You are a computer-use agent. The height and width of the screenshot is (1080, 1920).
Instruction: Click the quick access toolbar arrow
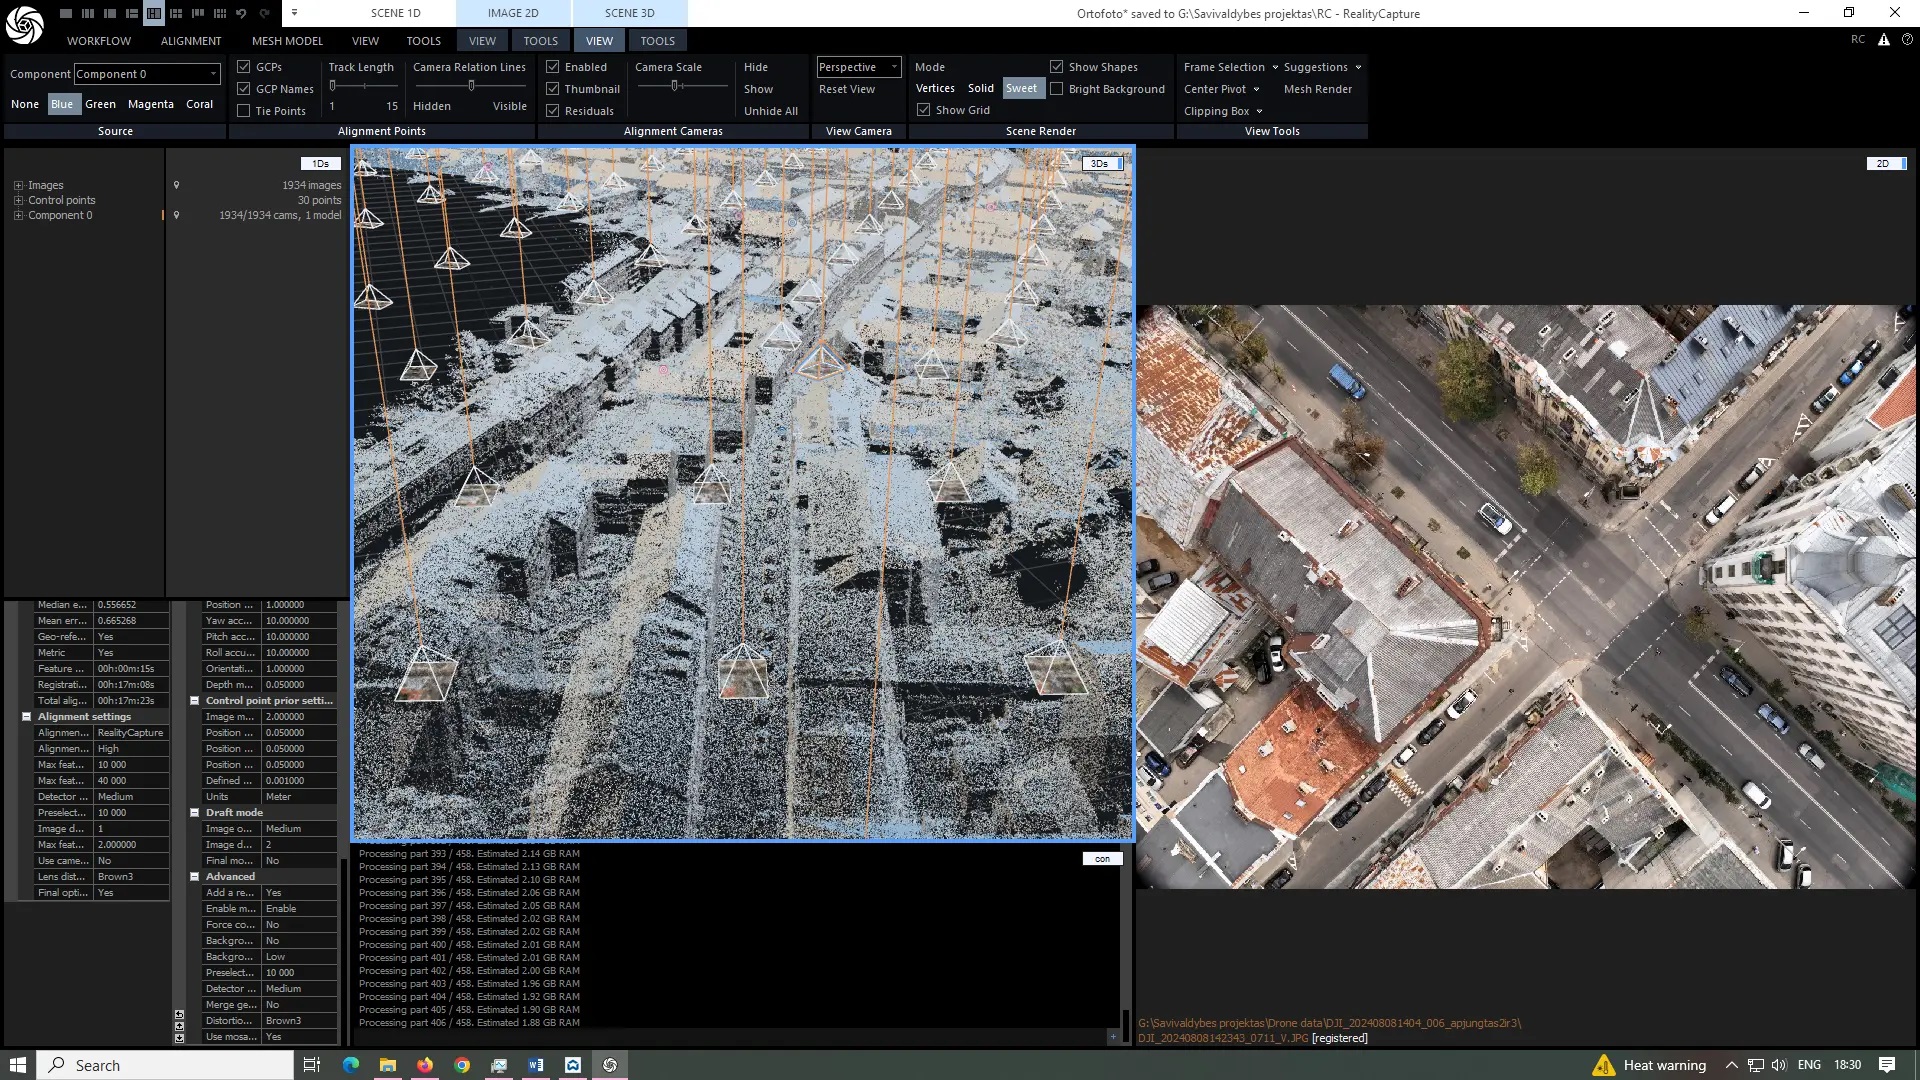tap(294, 13)
